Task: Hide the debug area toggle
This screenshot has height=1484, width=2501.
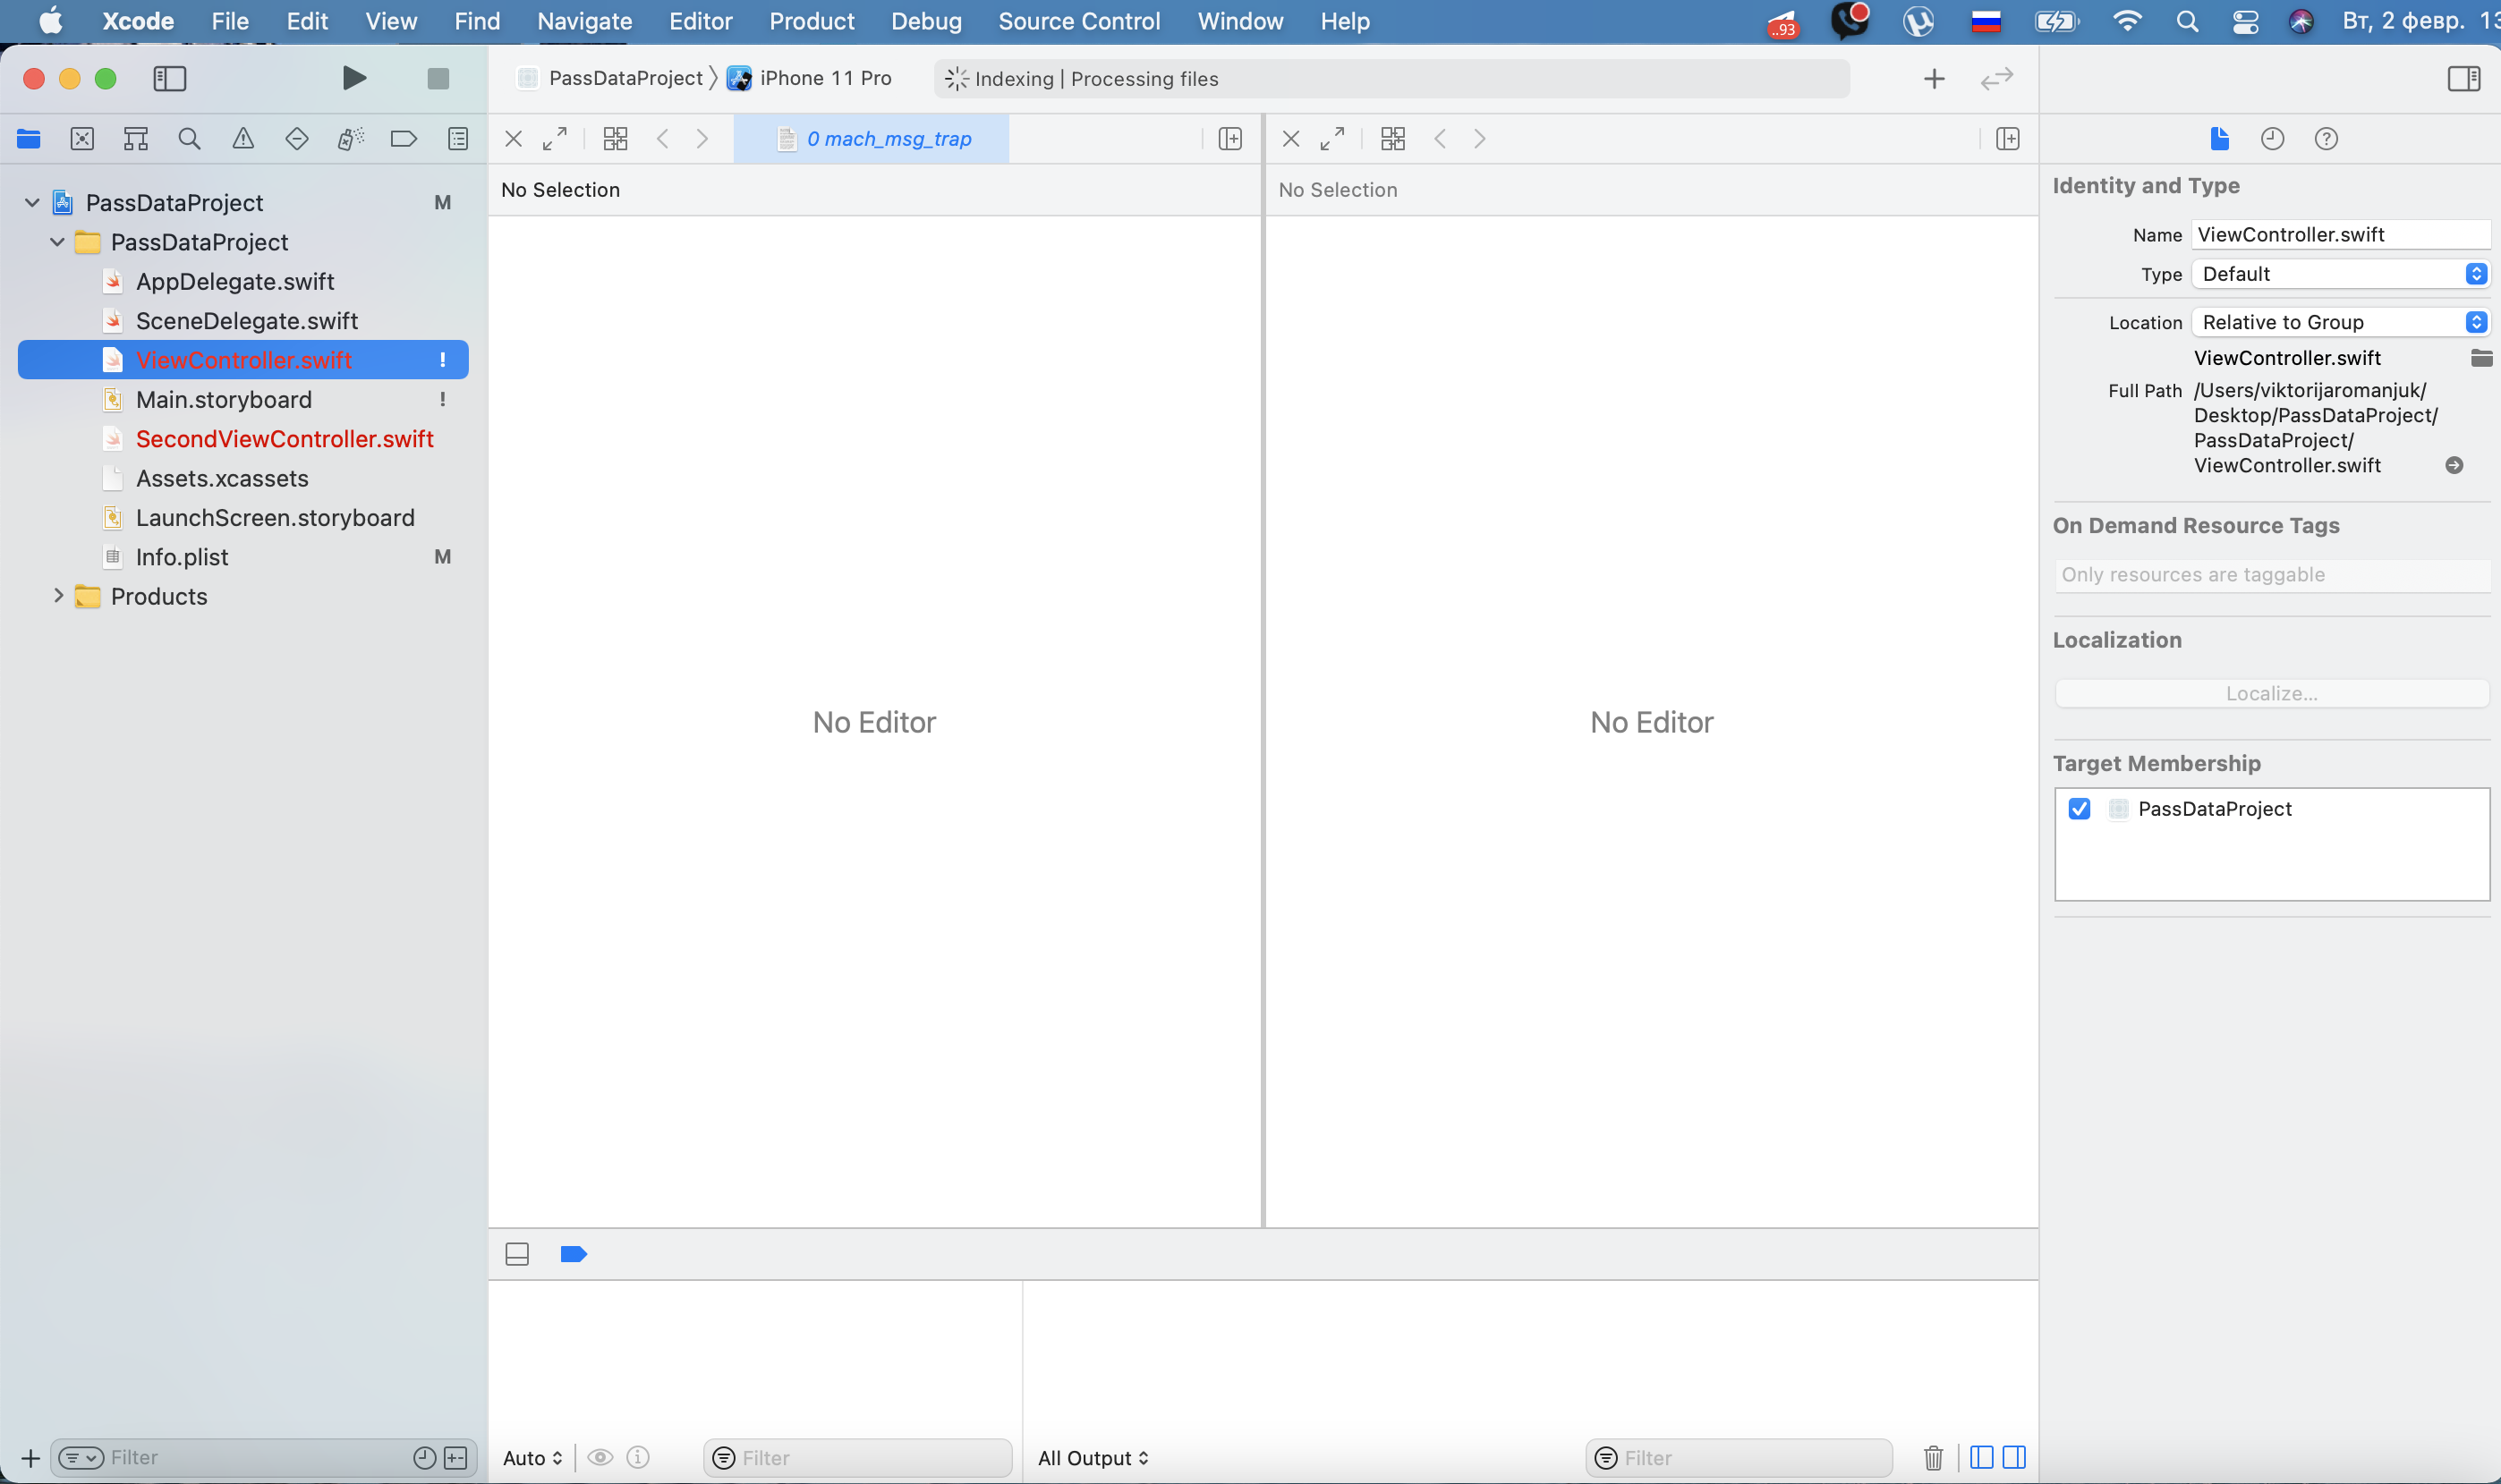Action: [x=517, y=1254]
